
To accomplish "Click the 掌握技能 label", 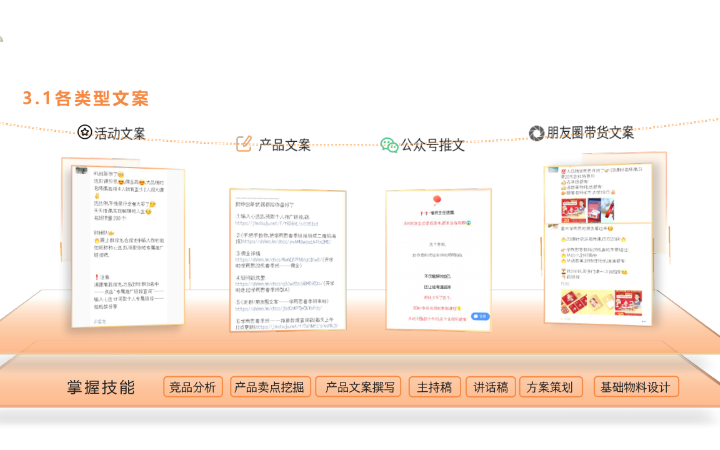I will click(100, 387).
